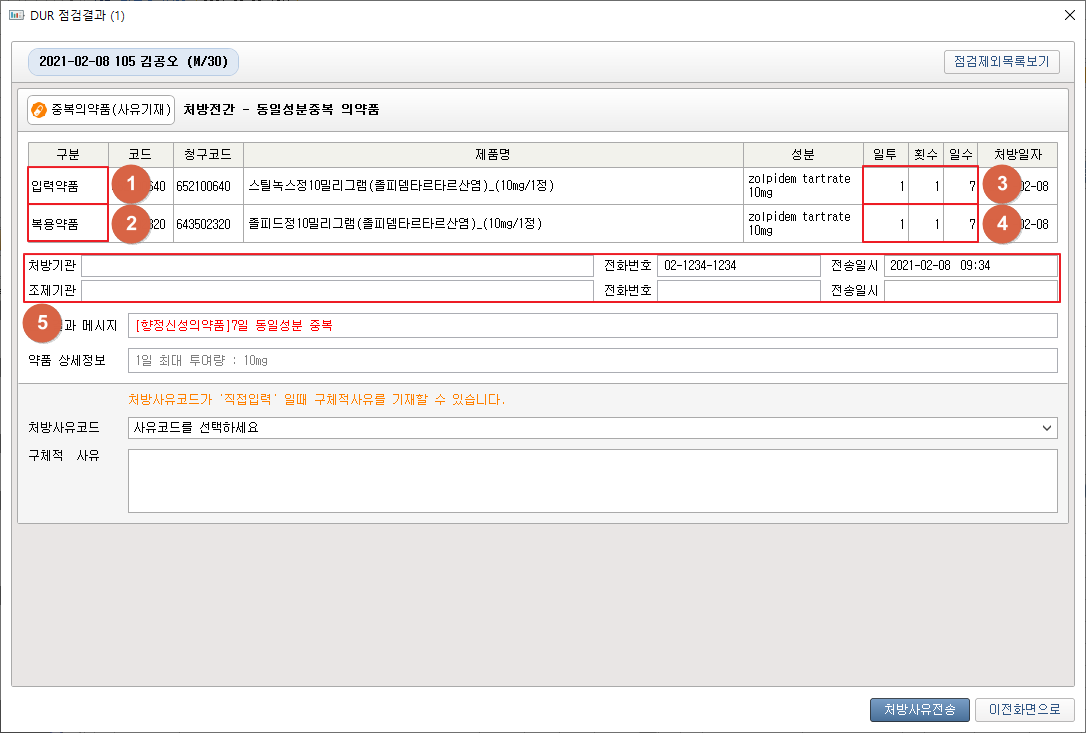This screenshot has height=733, width=1086.
Task: Click the orange number 1 marker
Action: point(131,185)
